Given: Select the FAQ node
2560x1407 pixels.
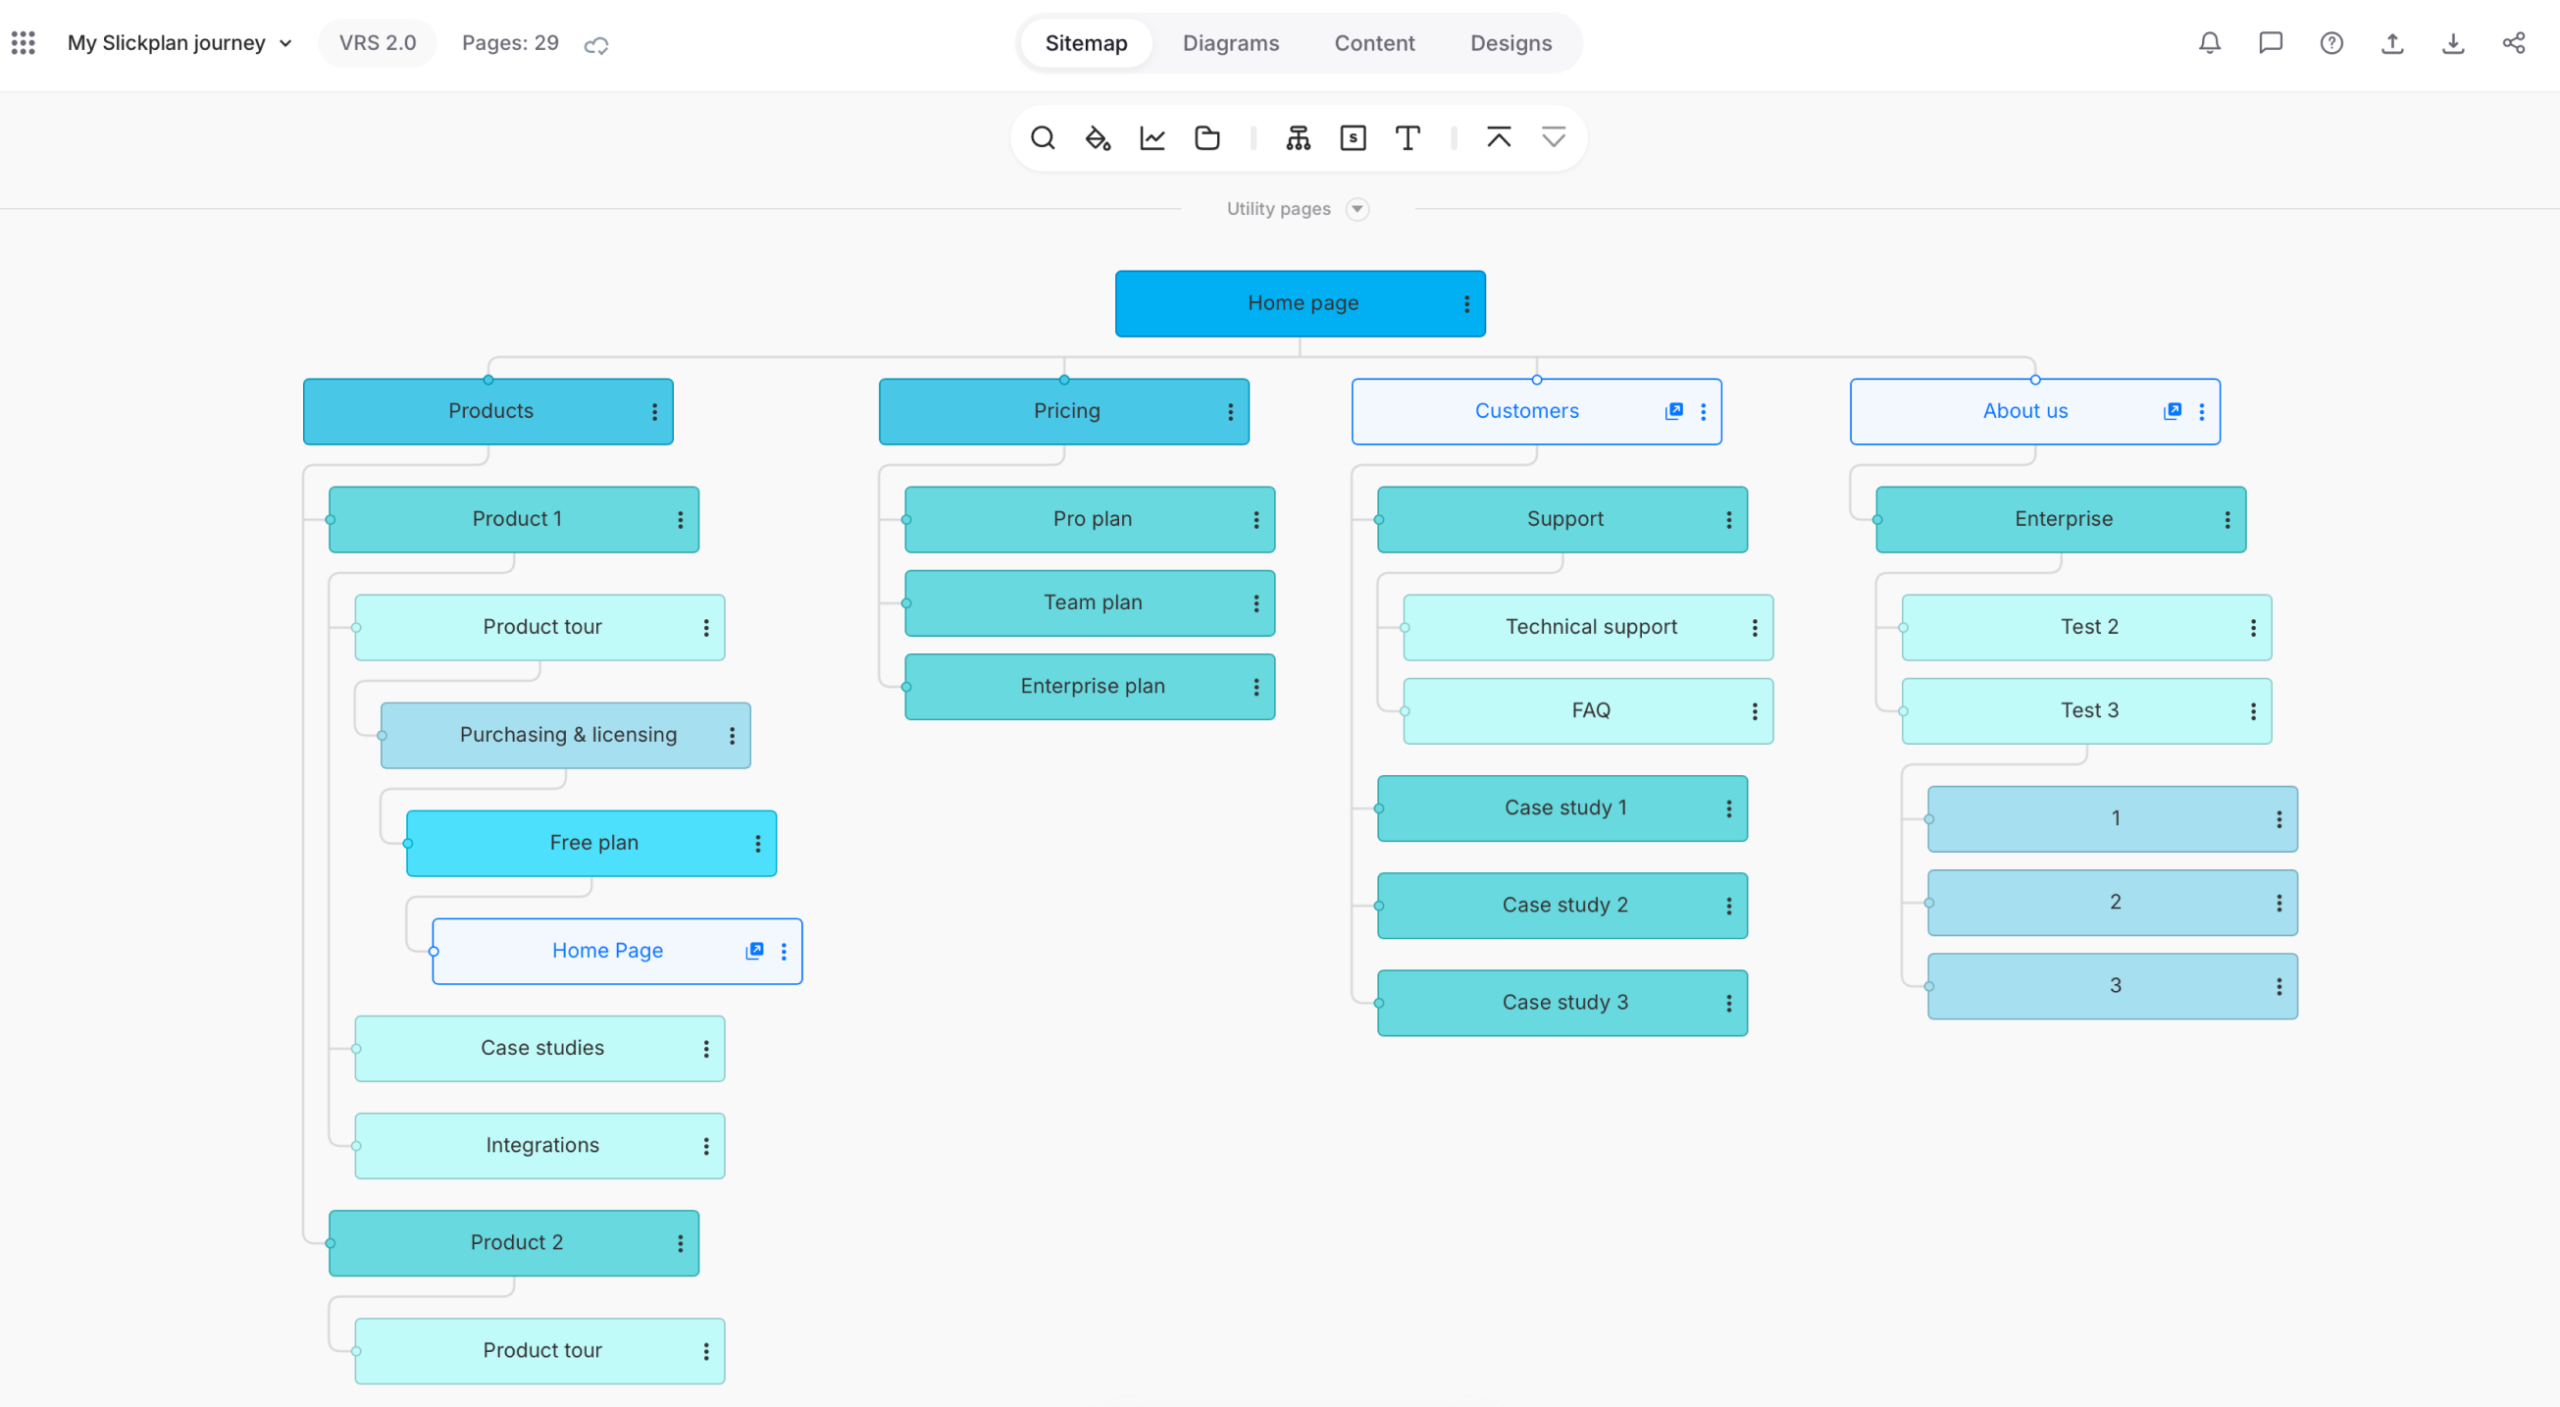Looking at the screenshot, I should click(x=1588, y=711).
